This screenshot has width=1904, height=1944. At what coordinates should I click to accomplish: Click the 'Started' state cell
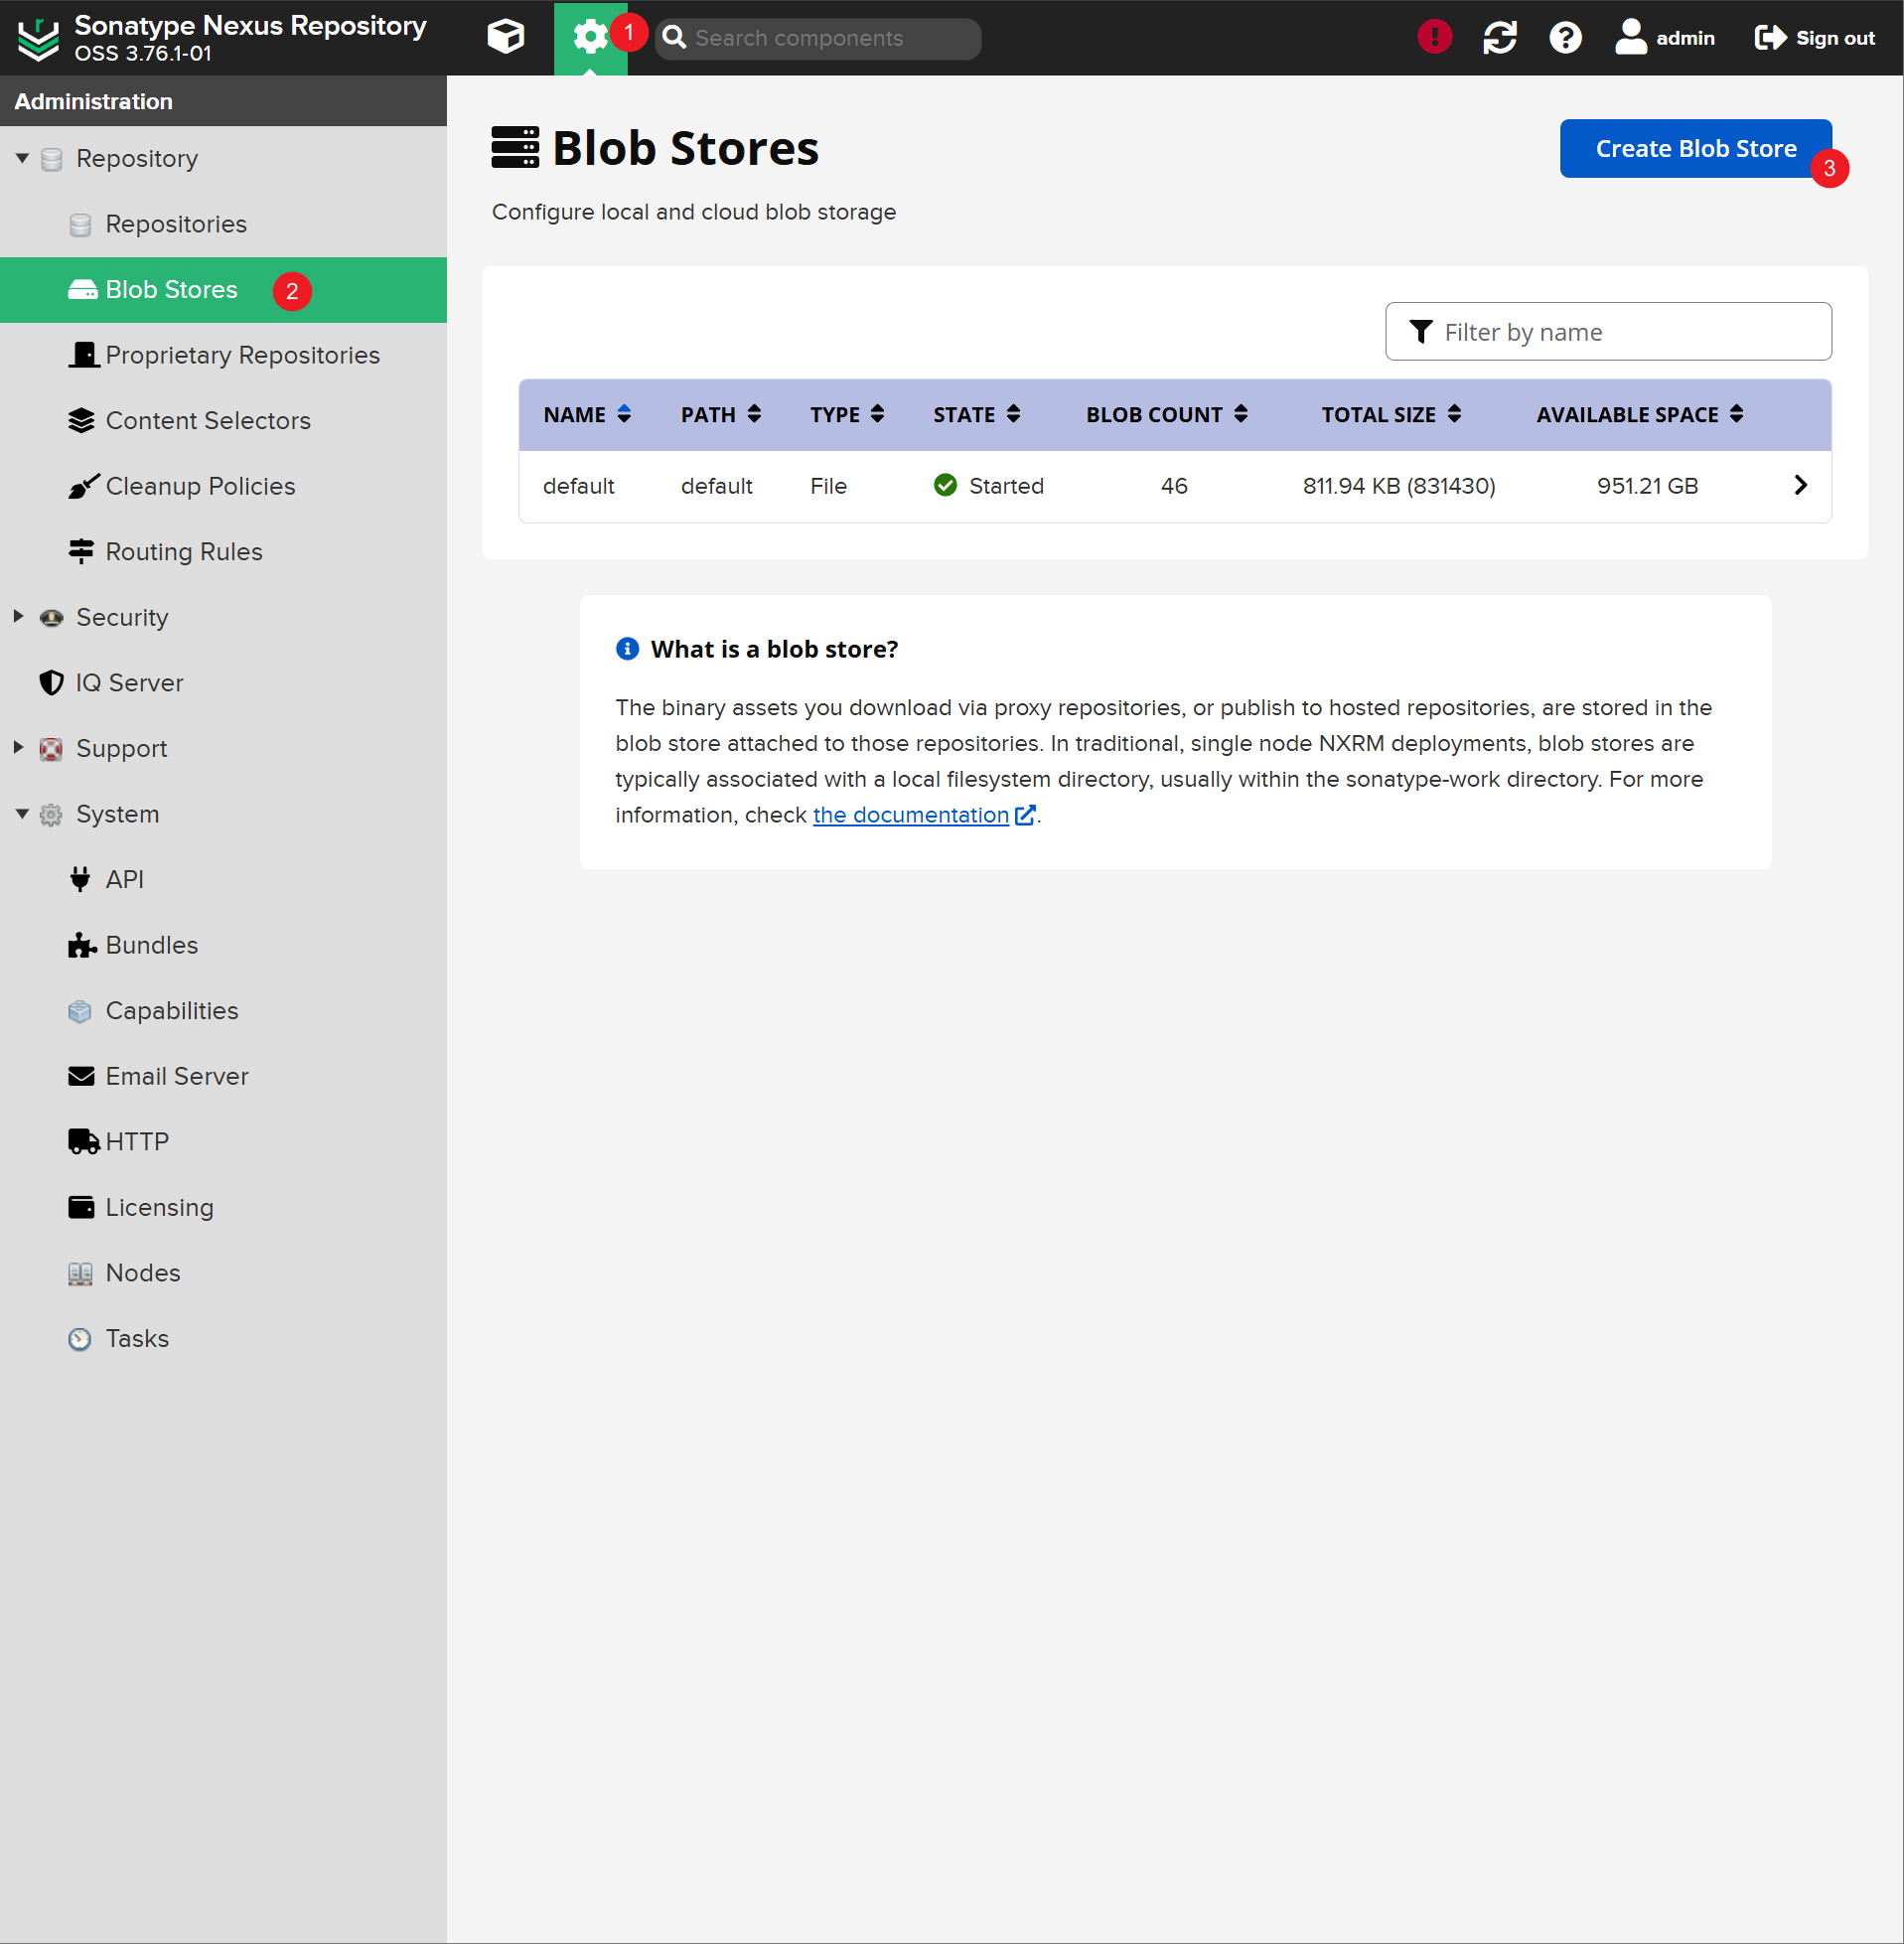[x=988, y=486]
